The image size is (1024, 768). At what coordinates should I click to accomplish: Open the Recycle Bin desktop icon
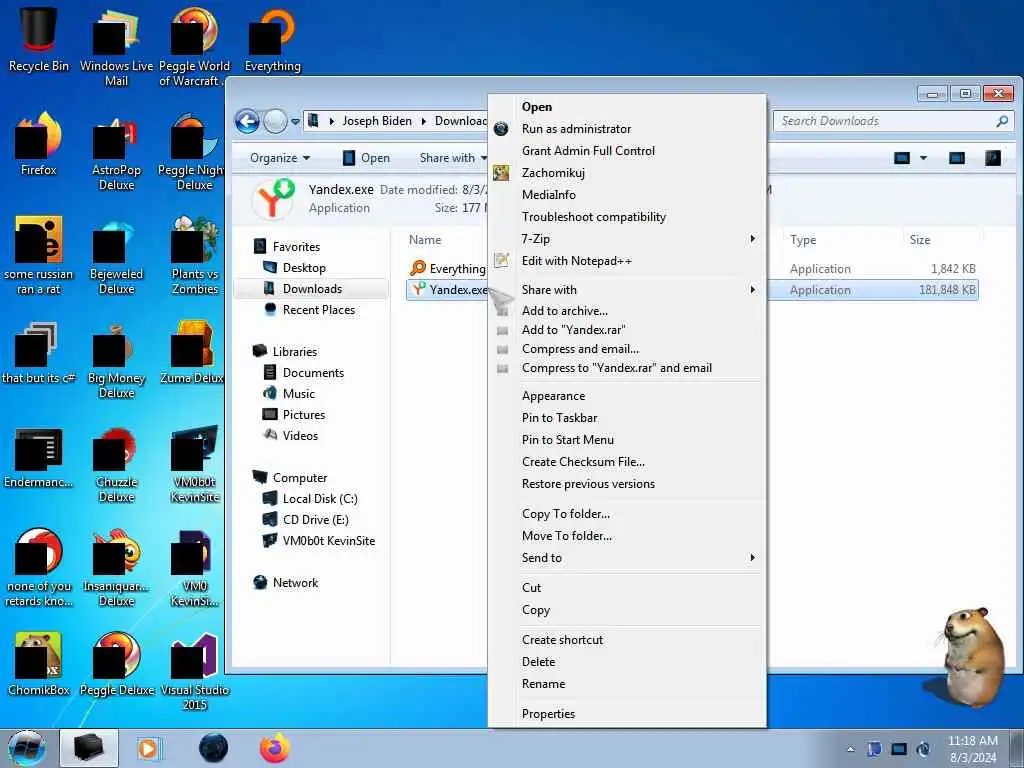(x=39, y=40)
